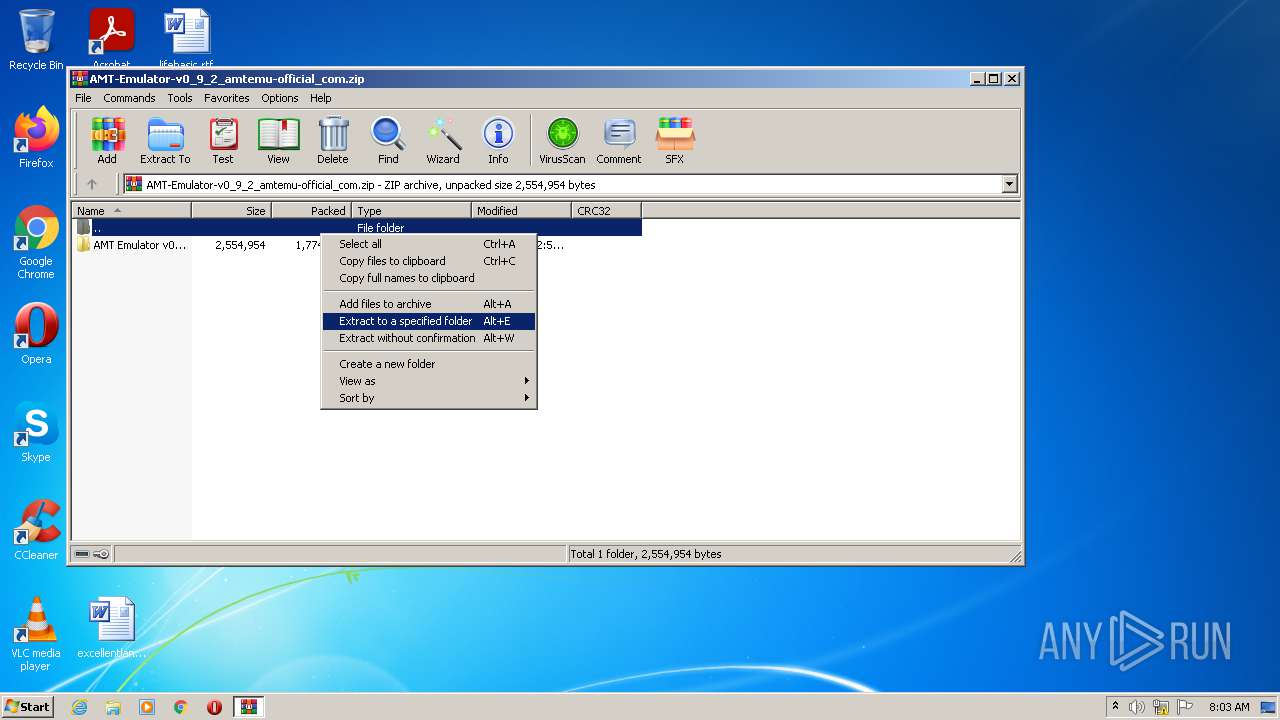
Task: Open the lifebasic.rtf document icon
Action: (x=187, y=38)
